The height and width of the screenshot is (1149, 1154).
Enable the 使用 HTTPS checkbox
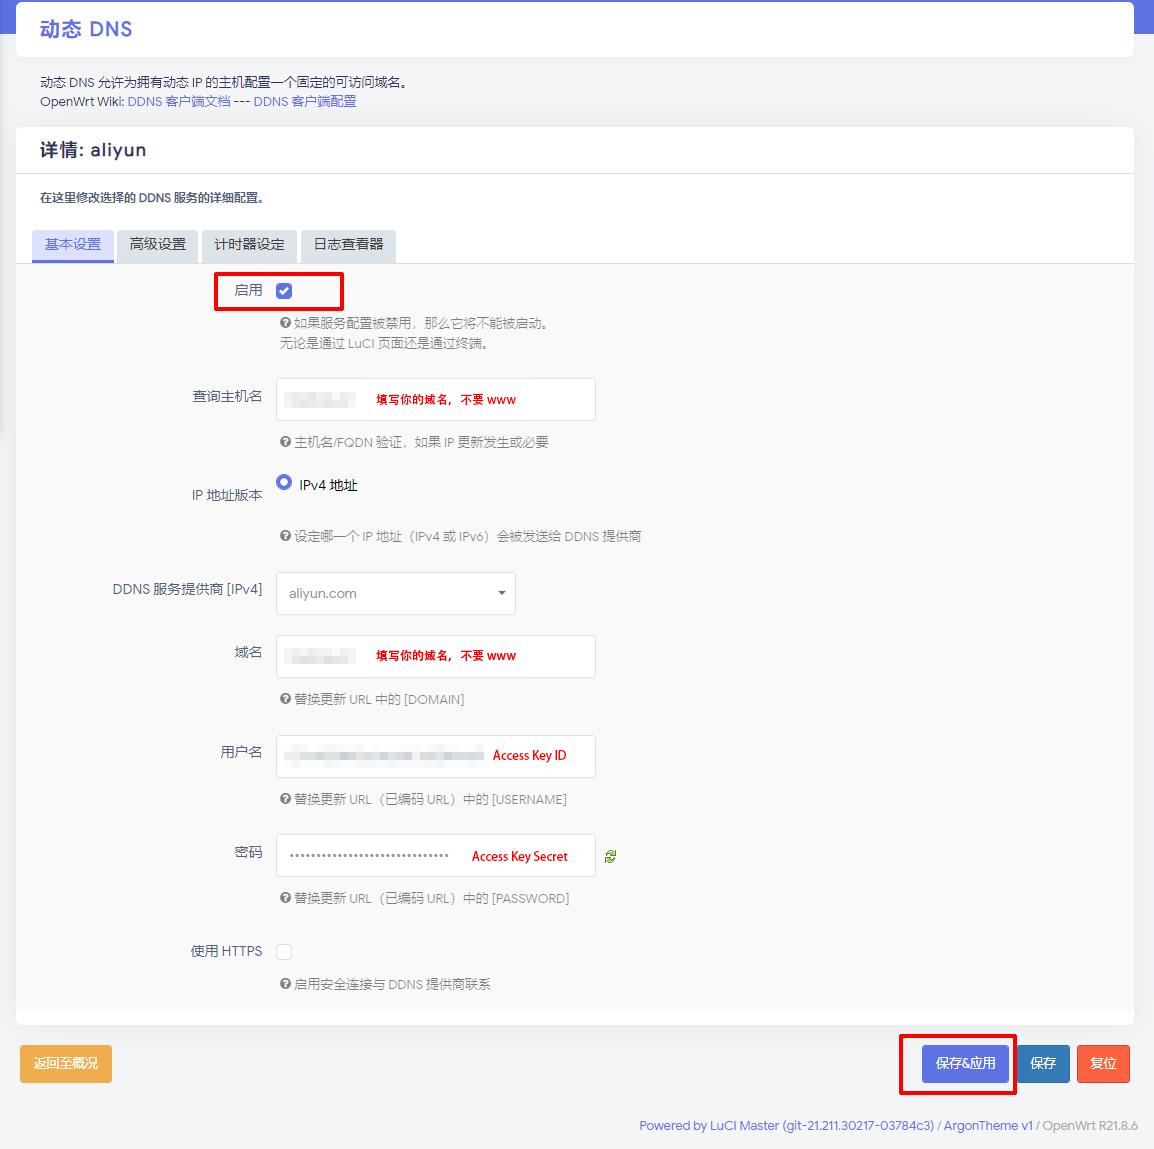284,951
